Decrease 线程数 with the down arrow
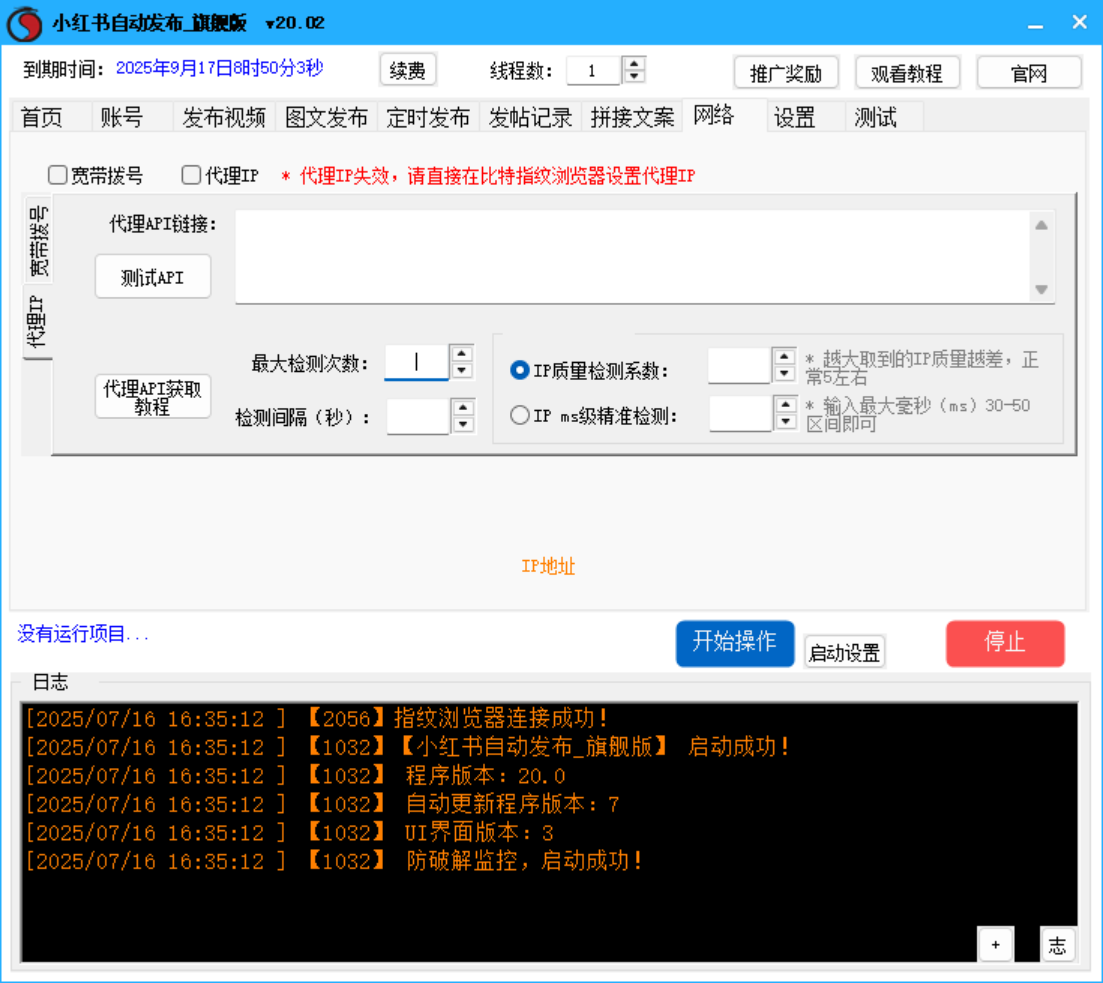The image size is (1103, 983). click(635, 76)
